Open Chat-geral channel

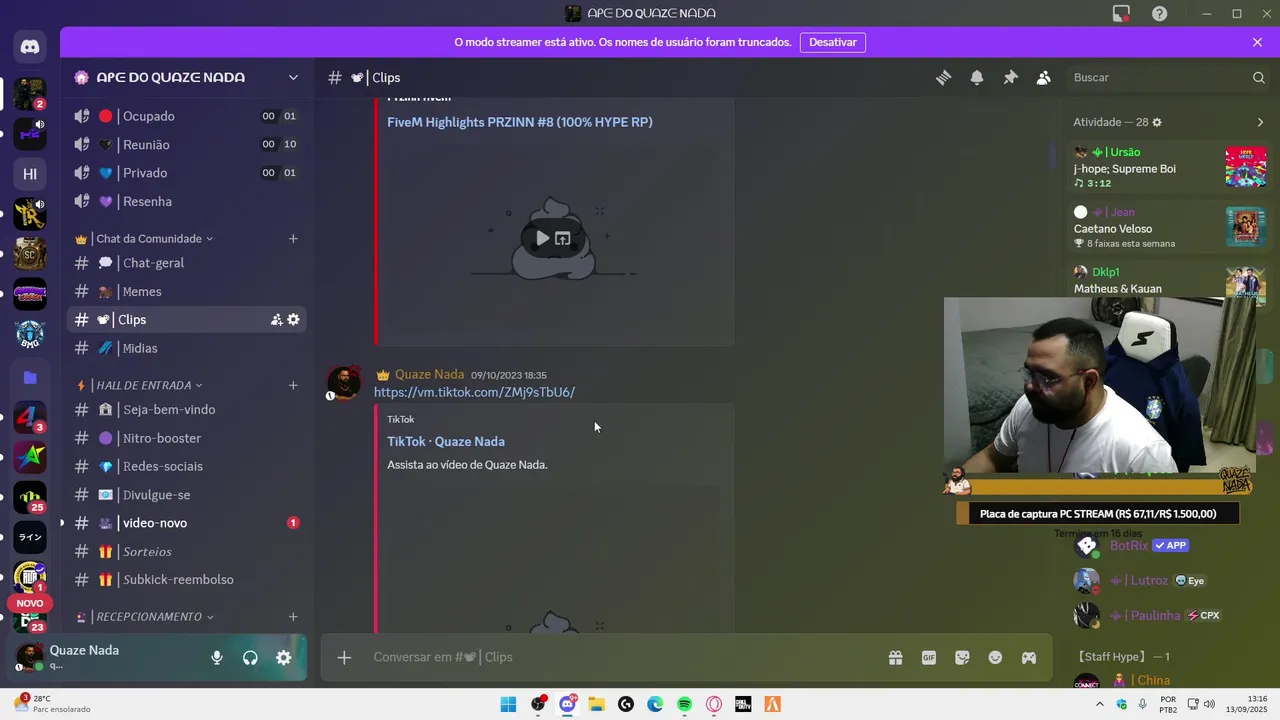pyautogui.click(x=186, y=263)
